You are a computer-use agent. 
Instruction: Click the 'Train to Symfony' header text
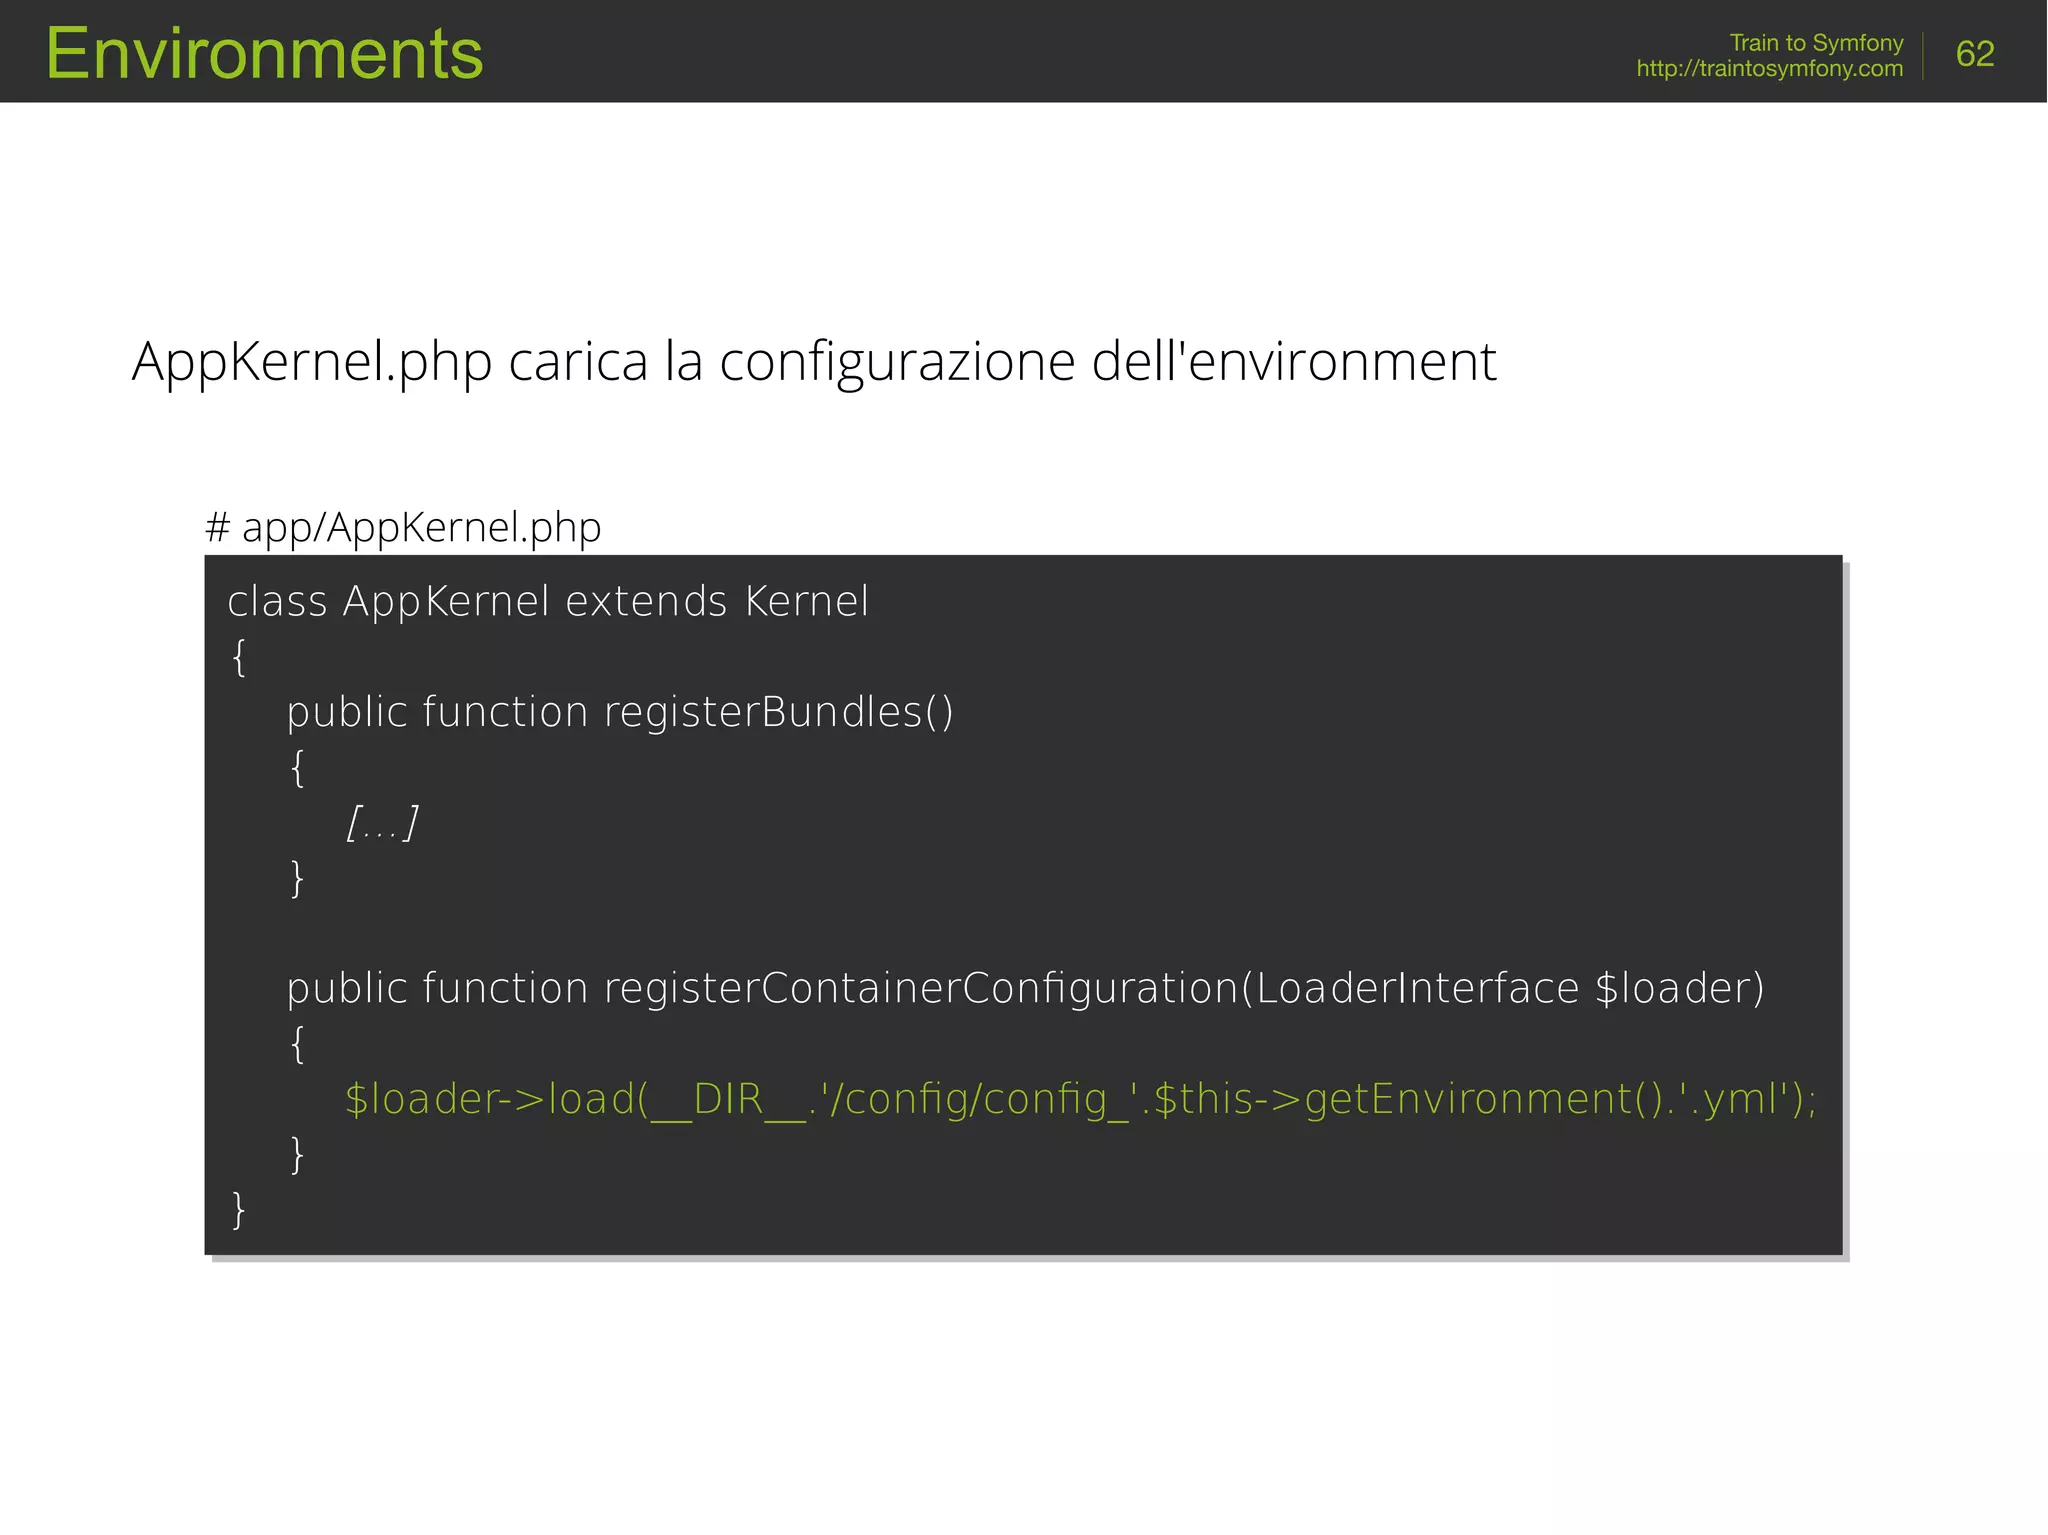(1816, 43)
